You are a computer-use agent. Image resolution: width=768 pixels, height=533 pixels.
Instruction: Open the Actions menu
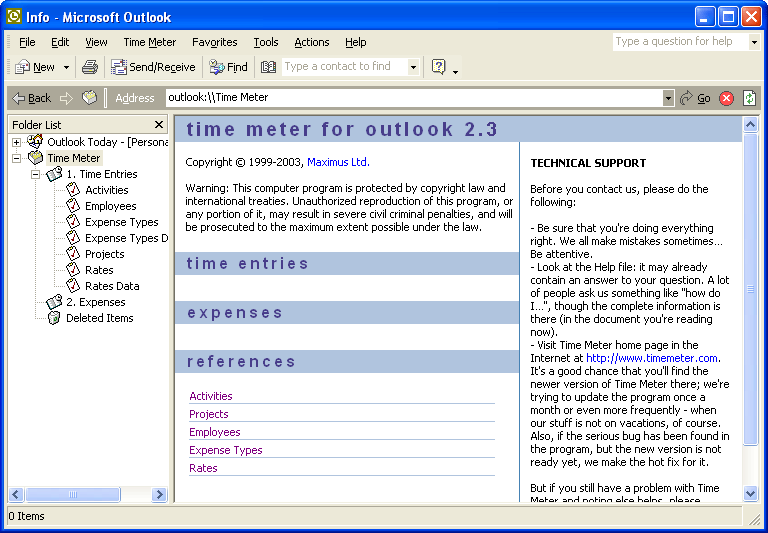tap(312, 42)
